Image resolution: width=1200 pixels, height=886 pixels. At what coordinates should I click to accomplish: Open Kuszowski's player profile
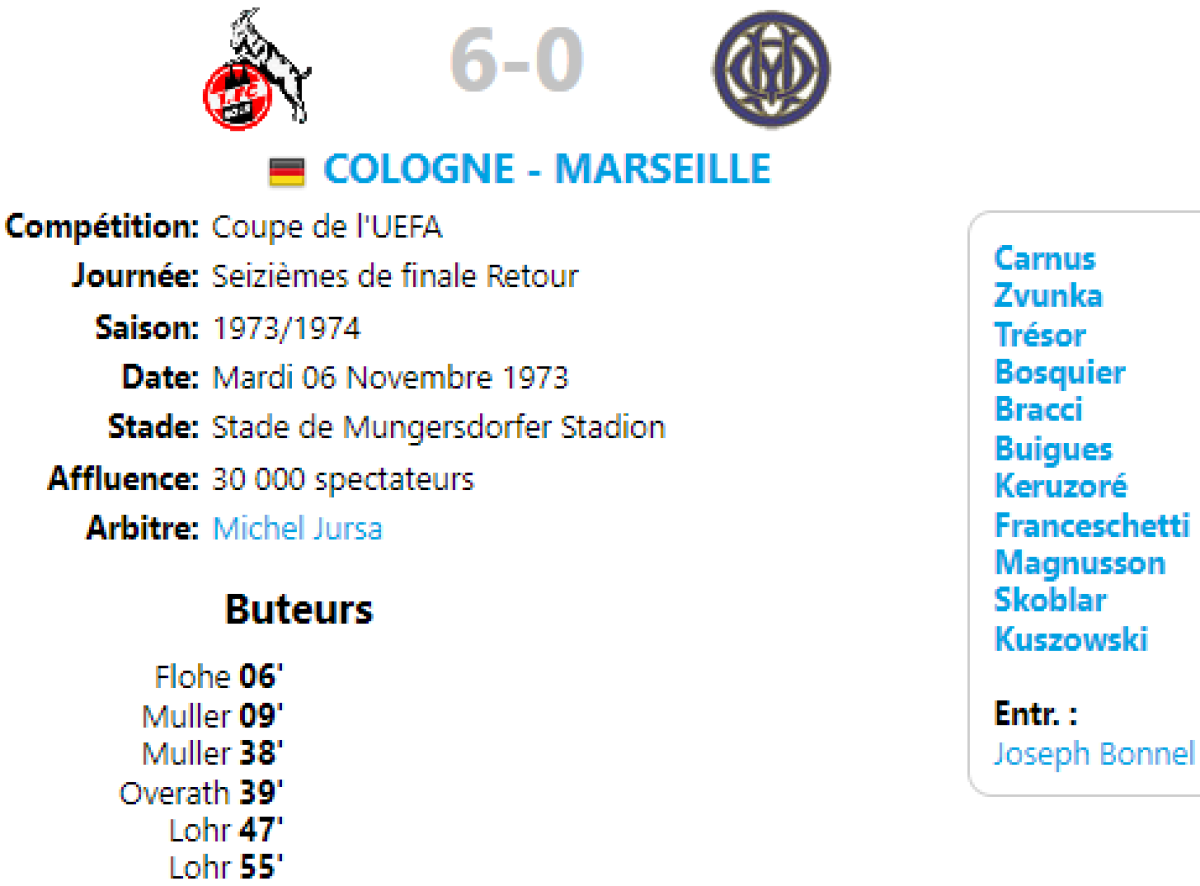tap(1070, 639)
